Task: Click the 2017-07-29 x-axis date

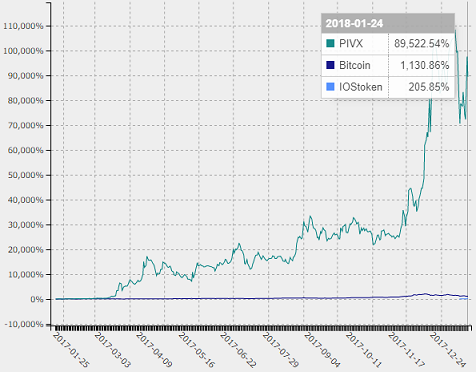Action: [x=280, y=350]
